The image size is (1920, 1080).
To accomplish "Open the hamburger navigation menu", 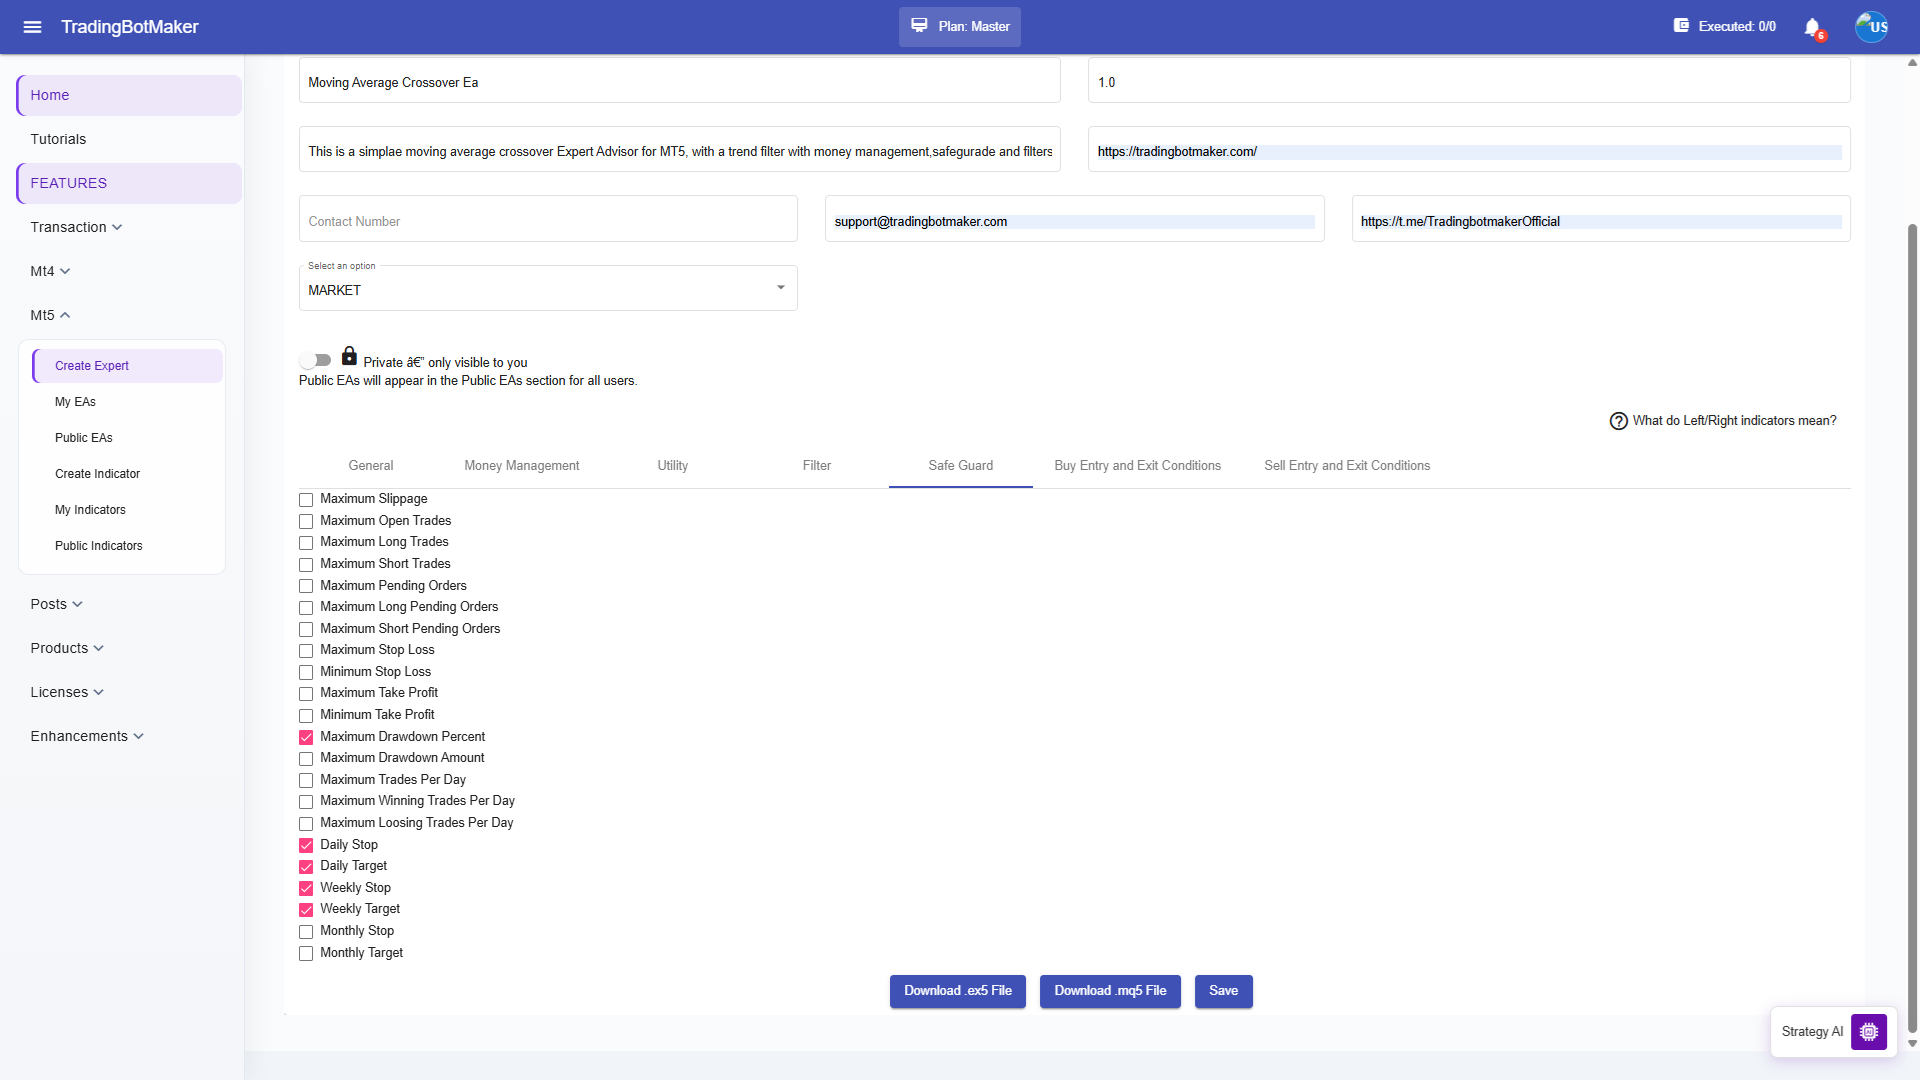I will tap(32, 27).
